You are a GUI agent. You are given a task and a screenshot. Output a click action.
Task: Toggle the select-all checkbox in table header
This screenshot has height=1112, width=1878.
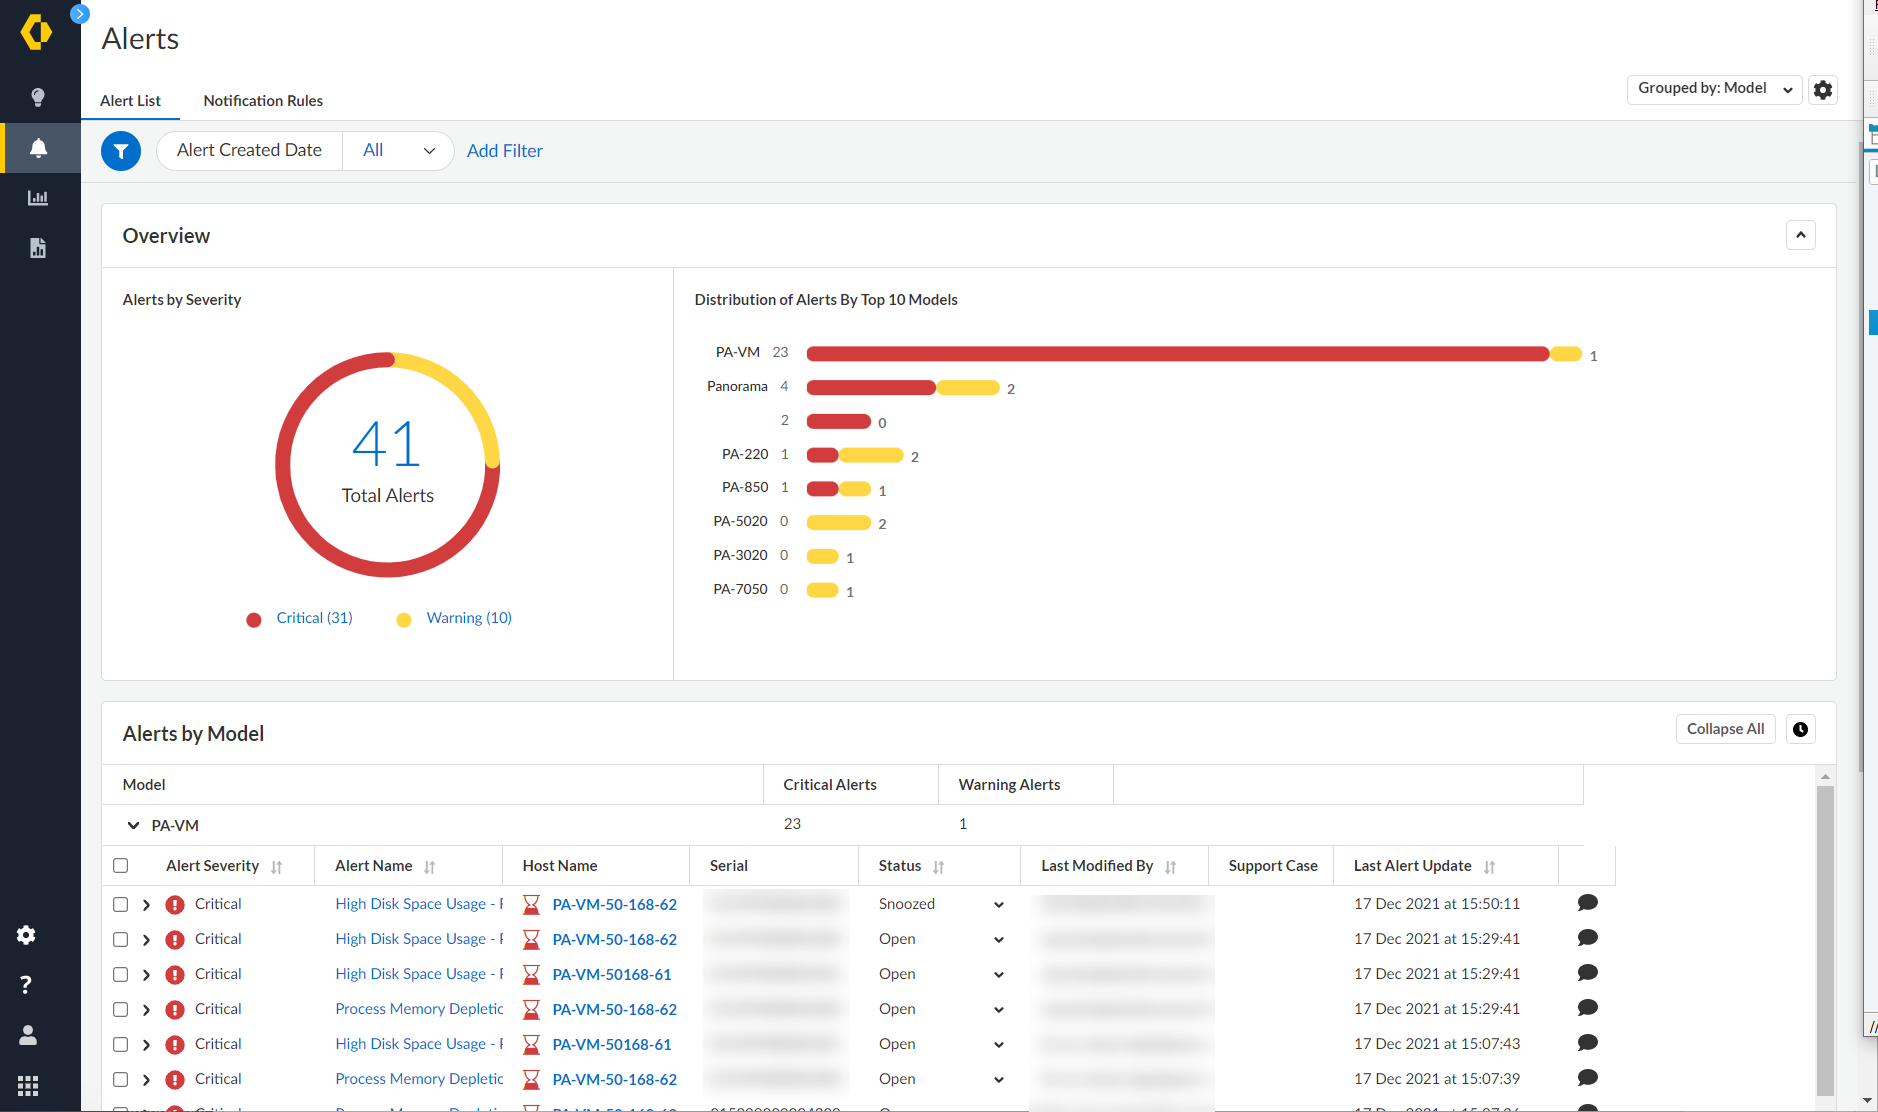[x=121, y=865]
